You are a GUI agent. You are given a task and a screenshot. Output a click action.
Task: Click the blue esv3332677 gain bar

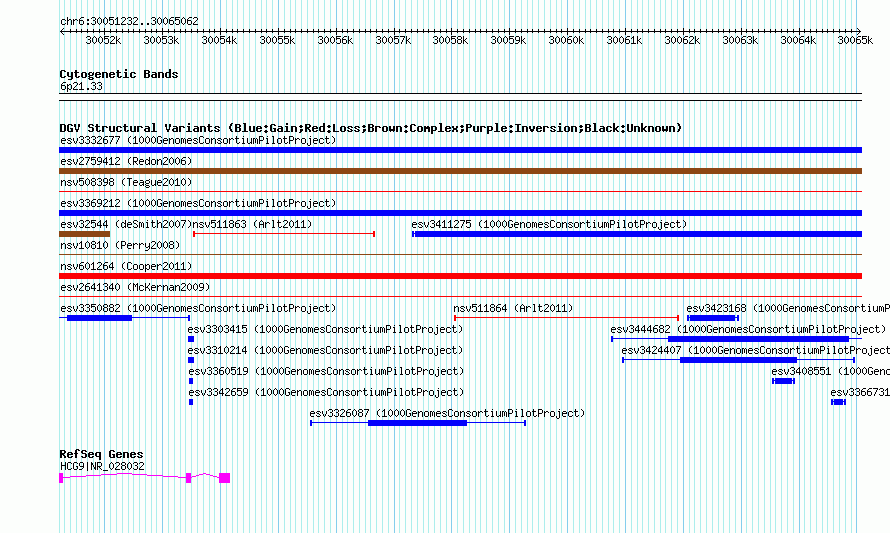click(460, 150)
